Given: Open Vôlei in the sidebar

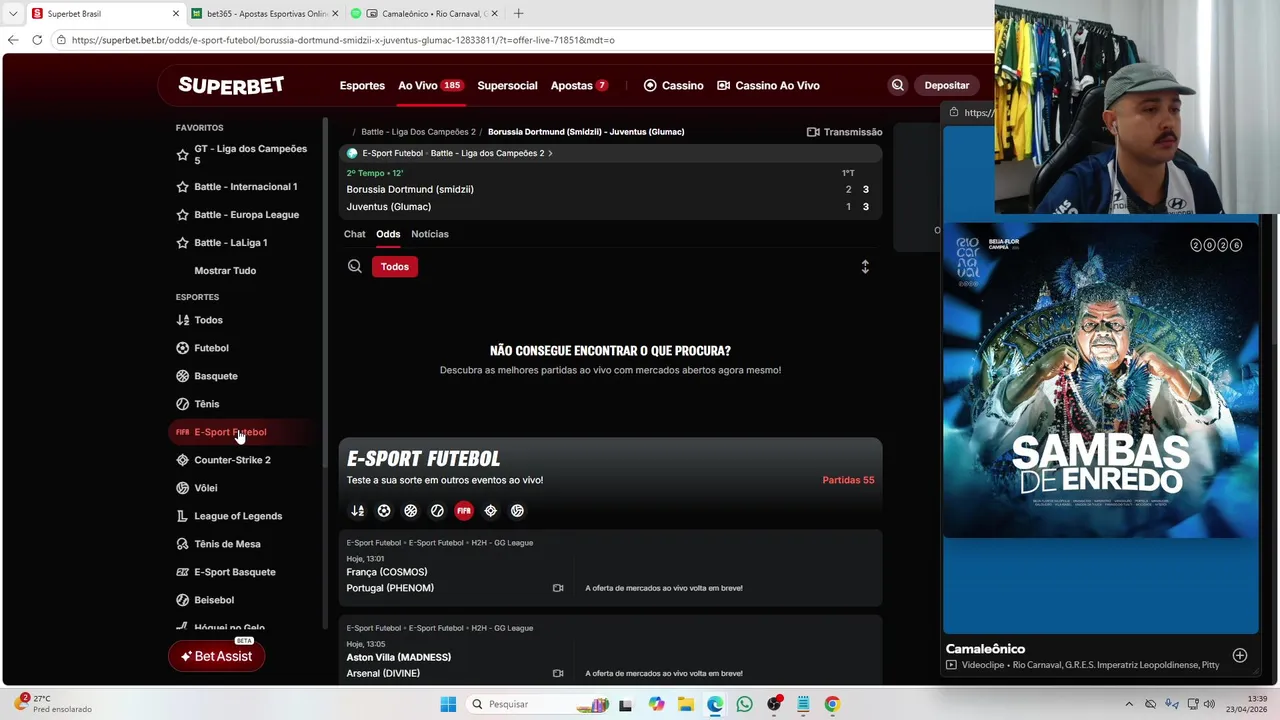Looking at the screenshot, I should pyautogui.click(x=205, y=488).
